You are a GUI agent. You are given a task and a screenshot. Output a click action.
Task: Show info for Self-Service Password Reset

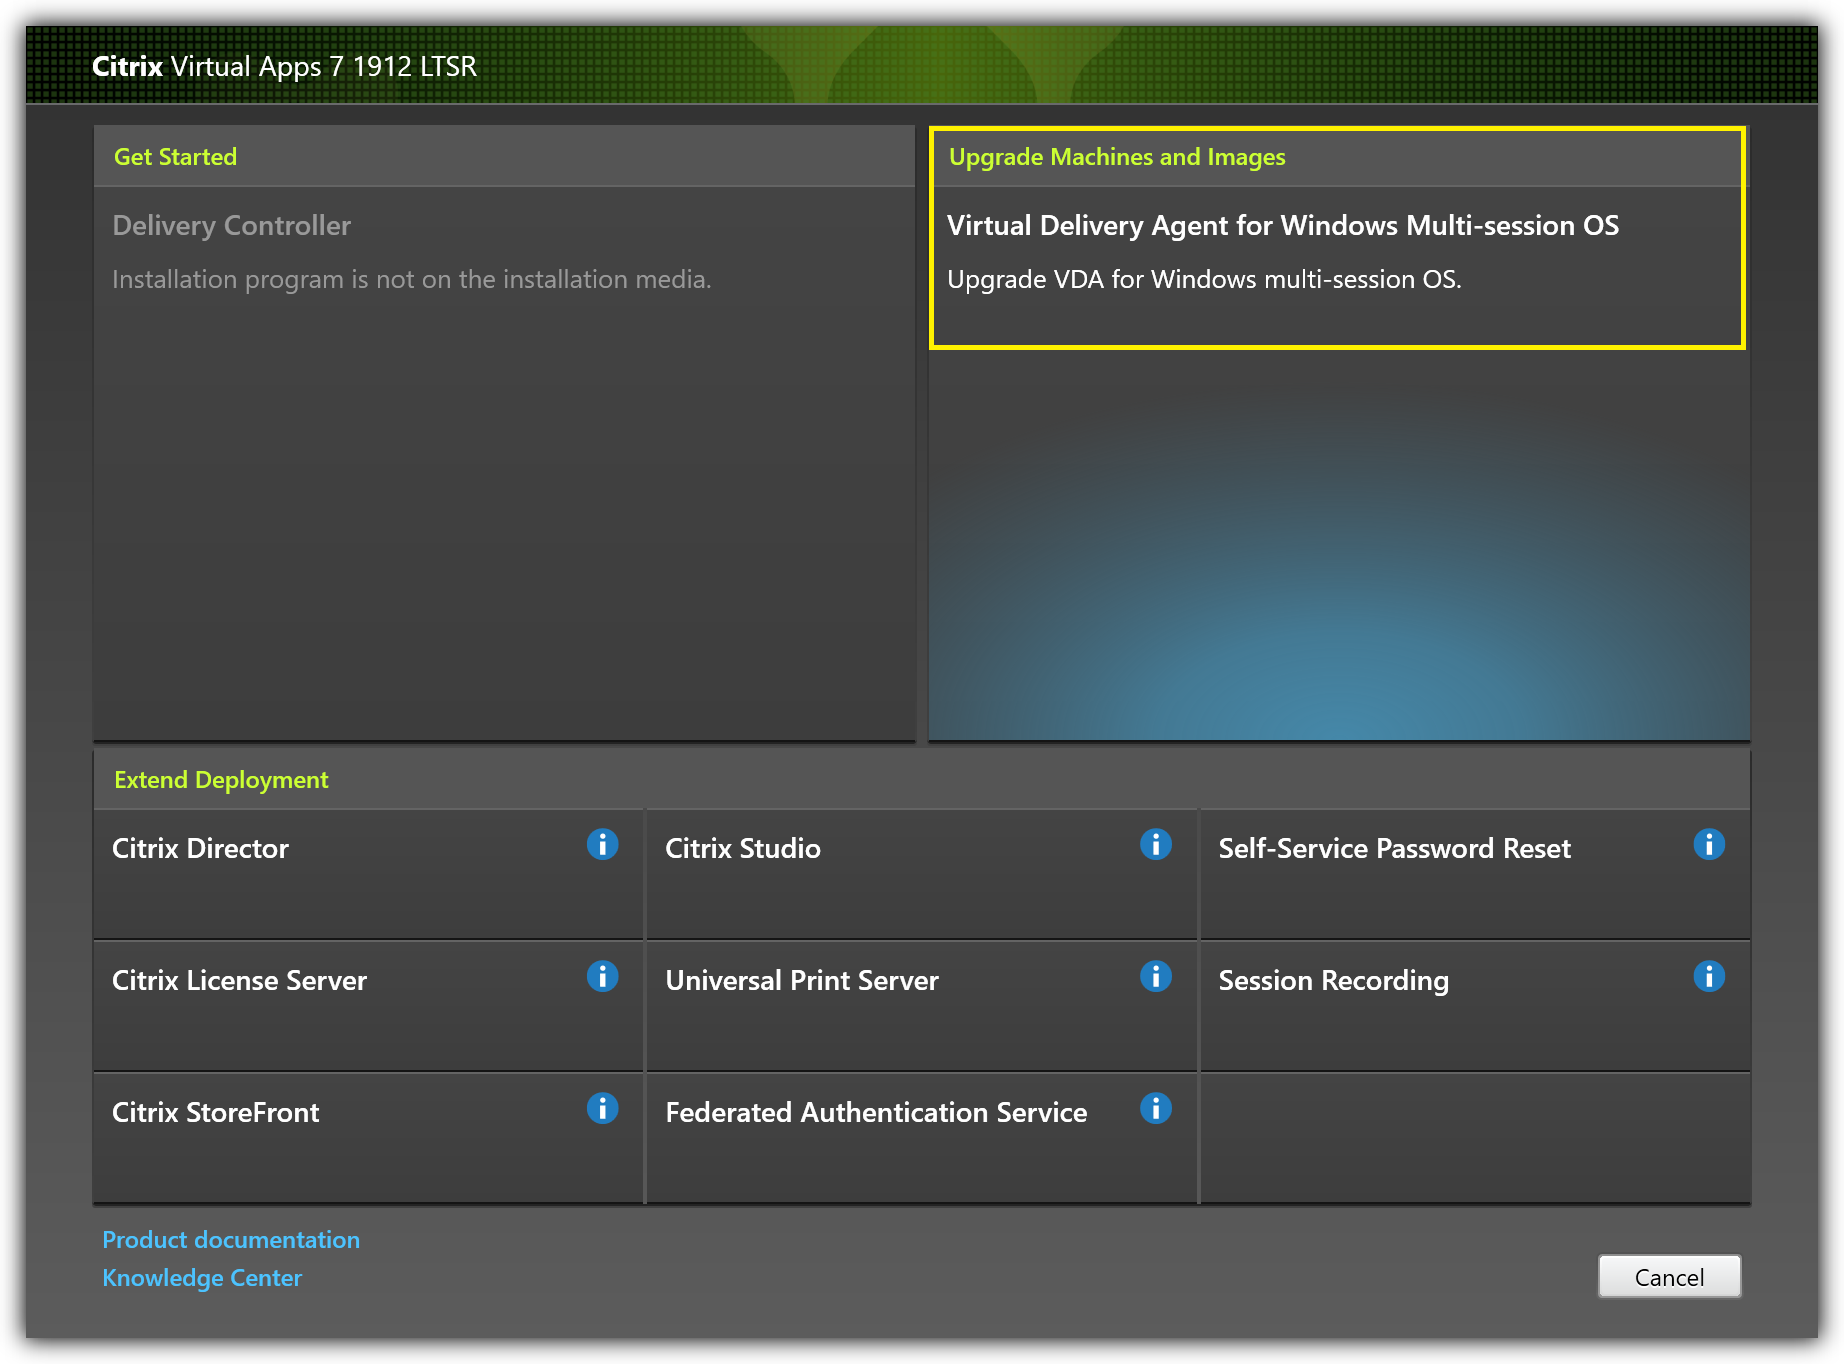pos(1708,845)
